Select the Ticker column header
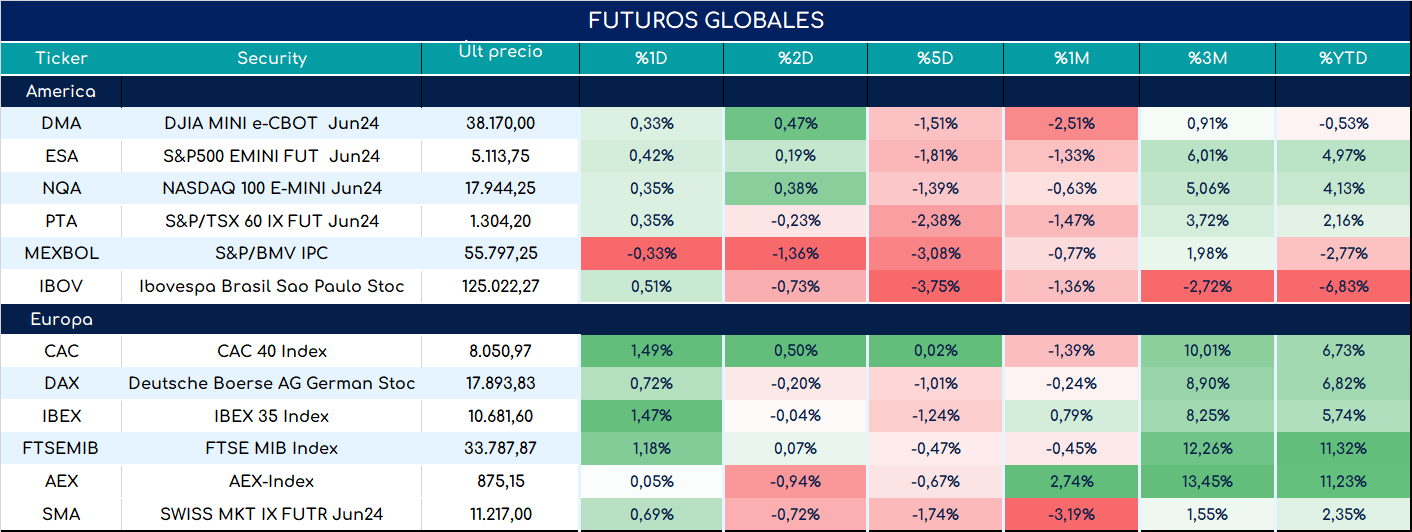This screenshot has height=532, width=1412. (x=61, y=58)
